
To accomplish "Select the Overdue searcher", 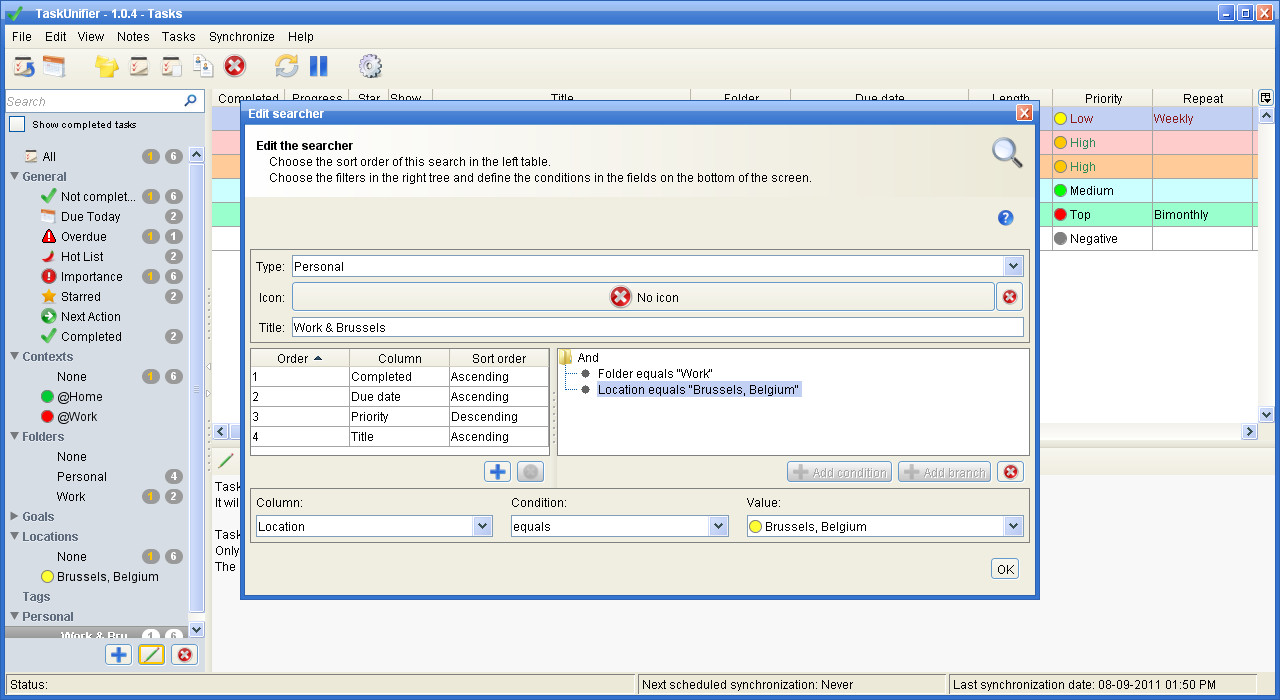I will (84, 237).
